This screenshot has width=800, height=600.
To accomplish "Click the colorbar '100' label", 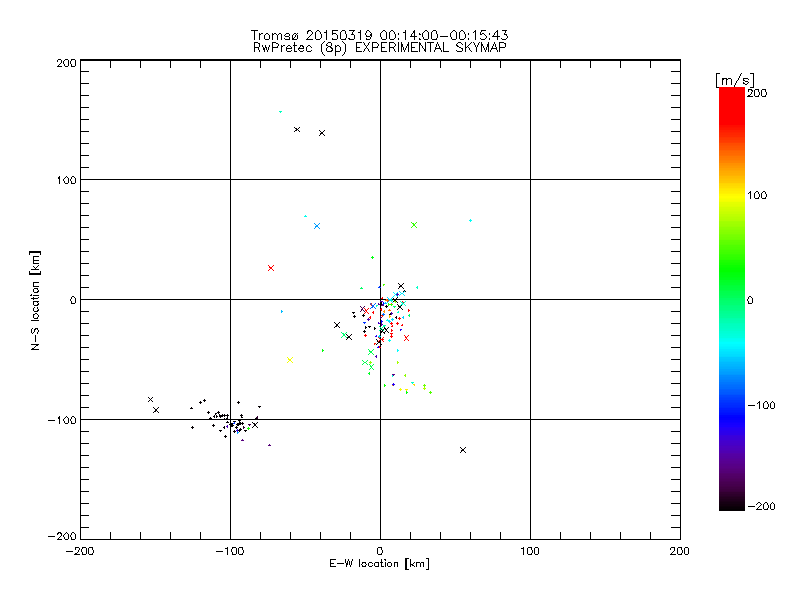I will click(757, 195).
